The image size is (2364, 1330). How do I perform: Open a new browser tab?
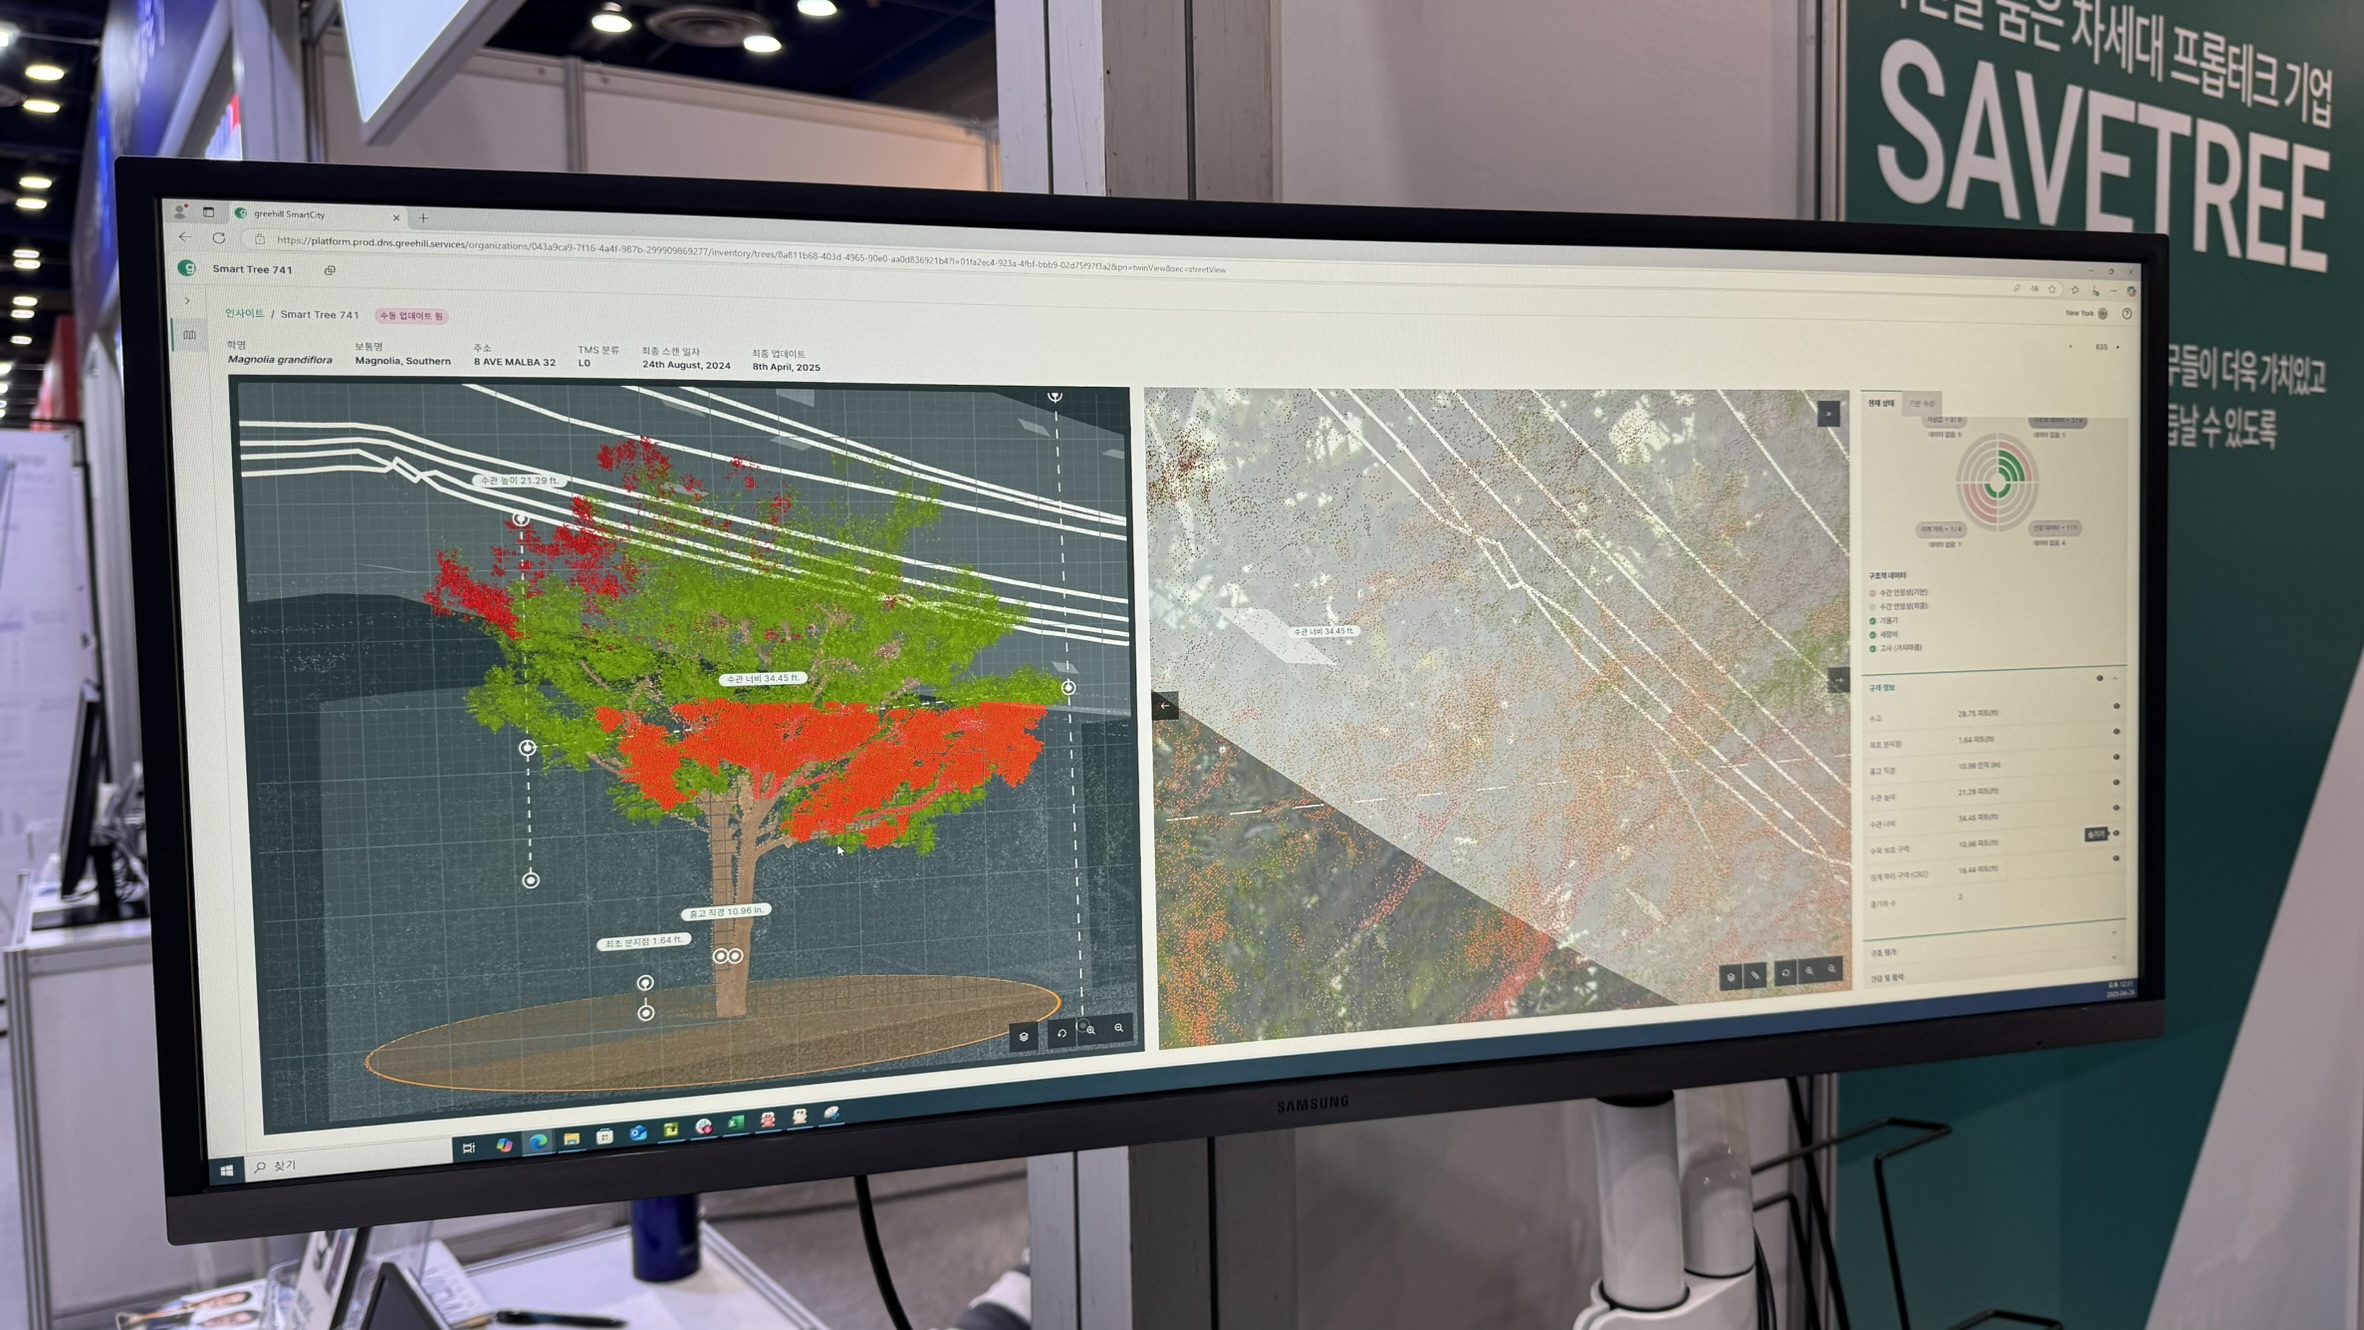point(424,217)
